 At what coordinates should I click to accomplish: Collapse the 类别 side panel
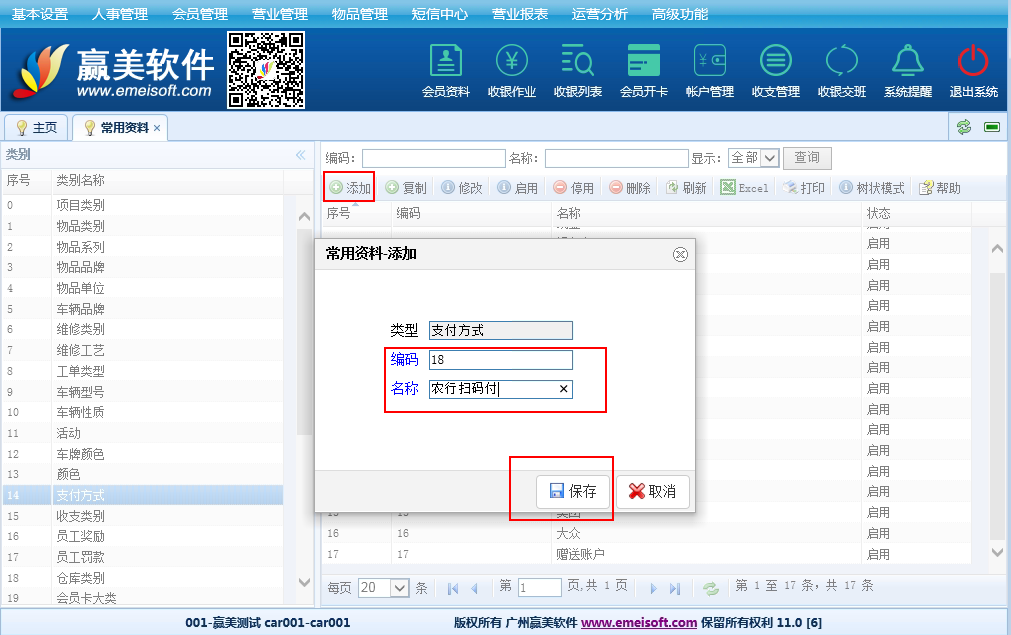point(300,155)
